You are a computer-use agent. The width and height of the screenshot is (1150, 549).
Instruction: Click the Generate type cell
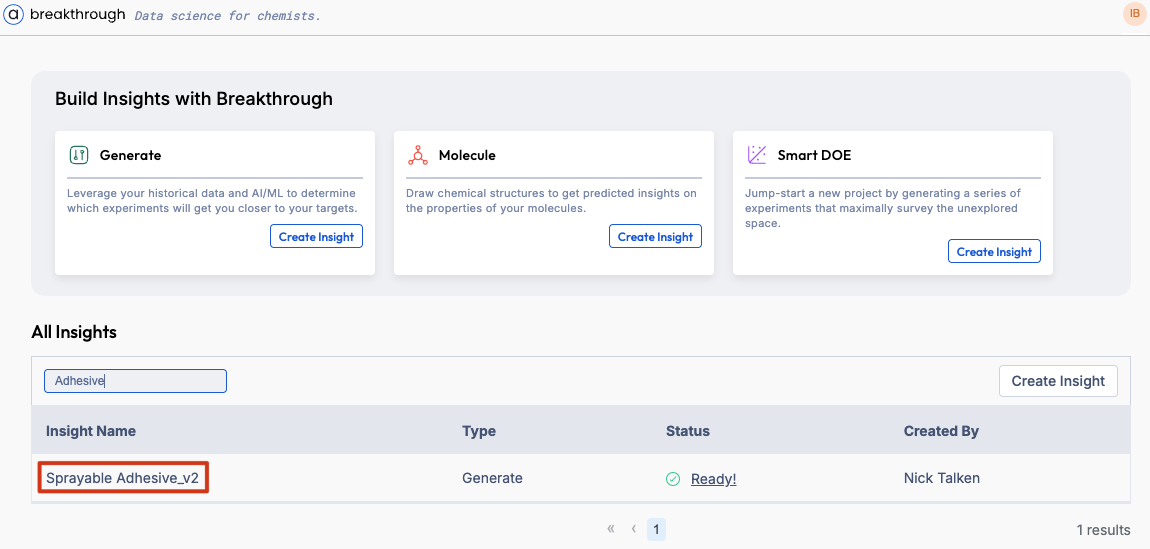492,478
